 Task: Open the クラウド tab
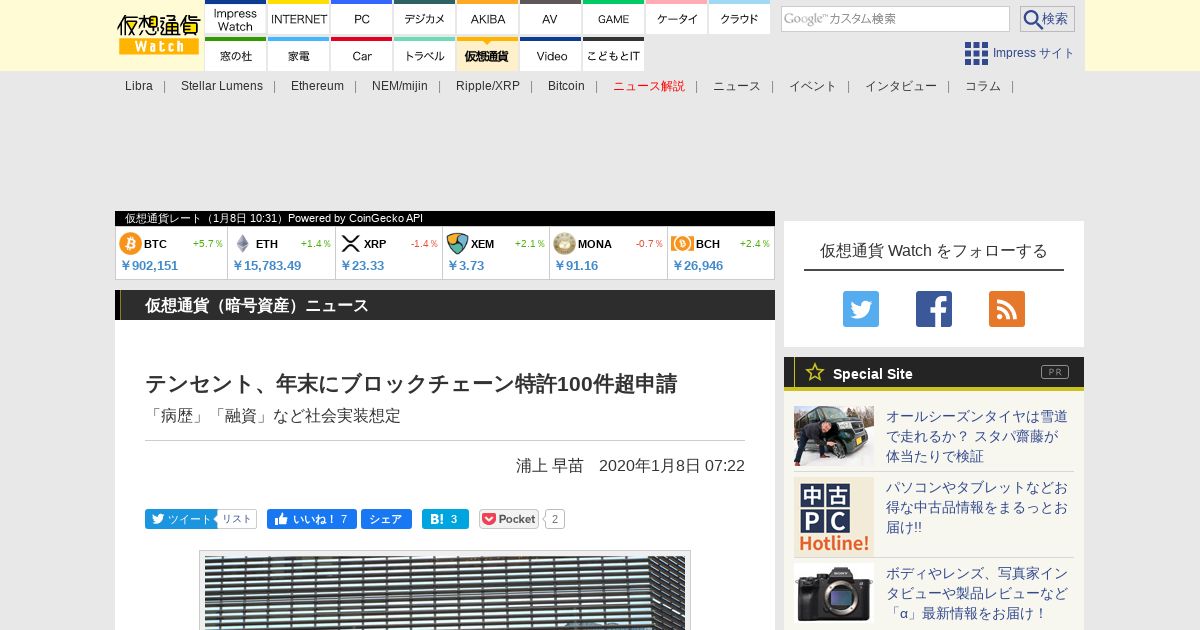coord(740,19)
